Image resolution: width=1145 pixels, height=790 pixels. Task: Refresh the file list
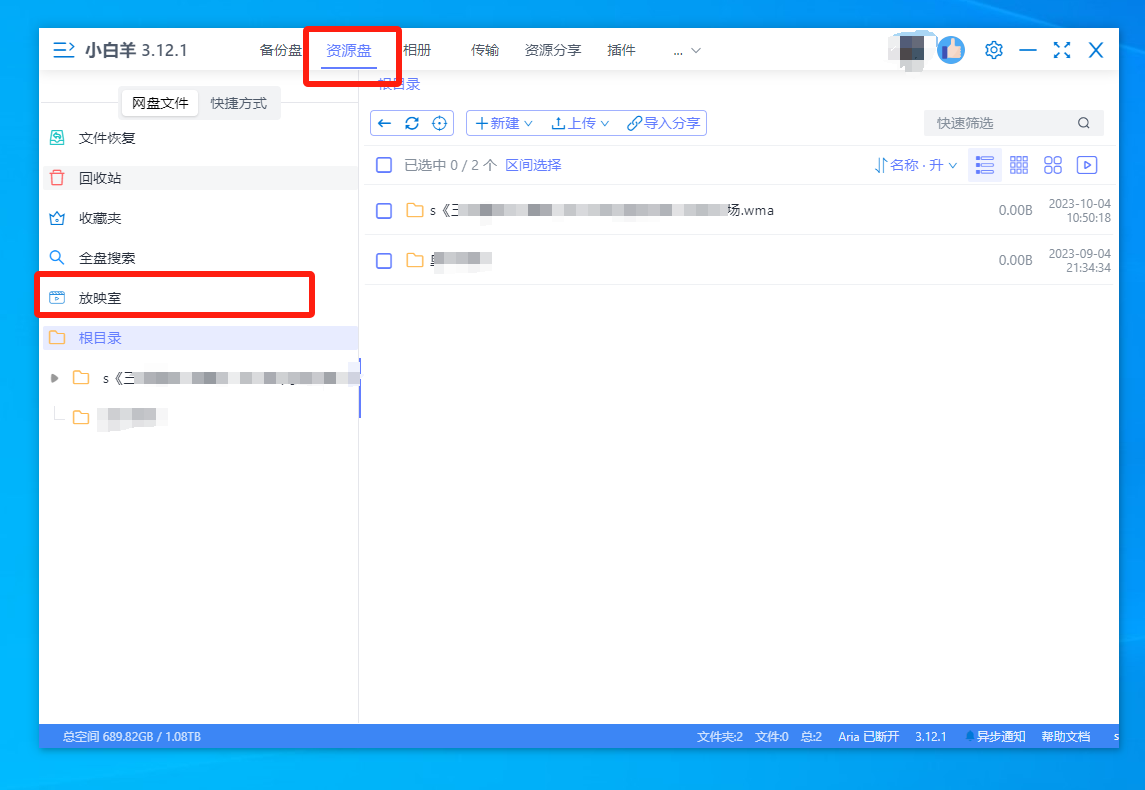[412, 123]
